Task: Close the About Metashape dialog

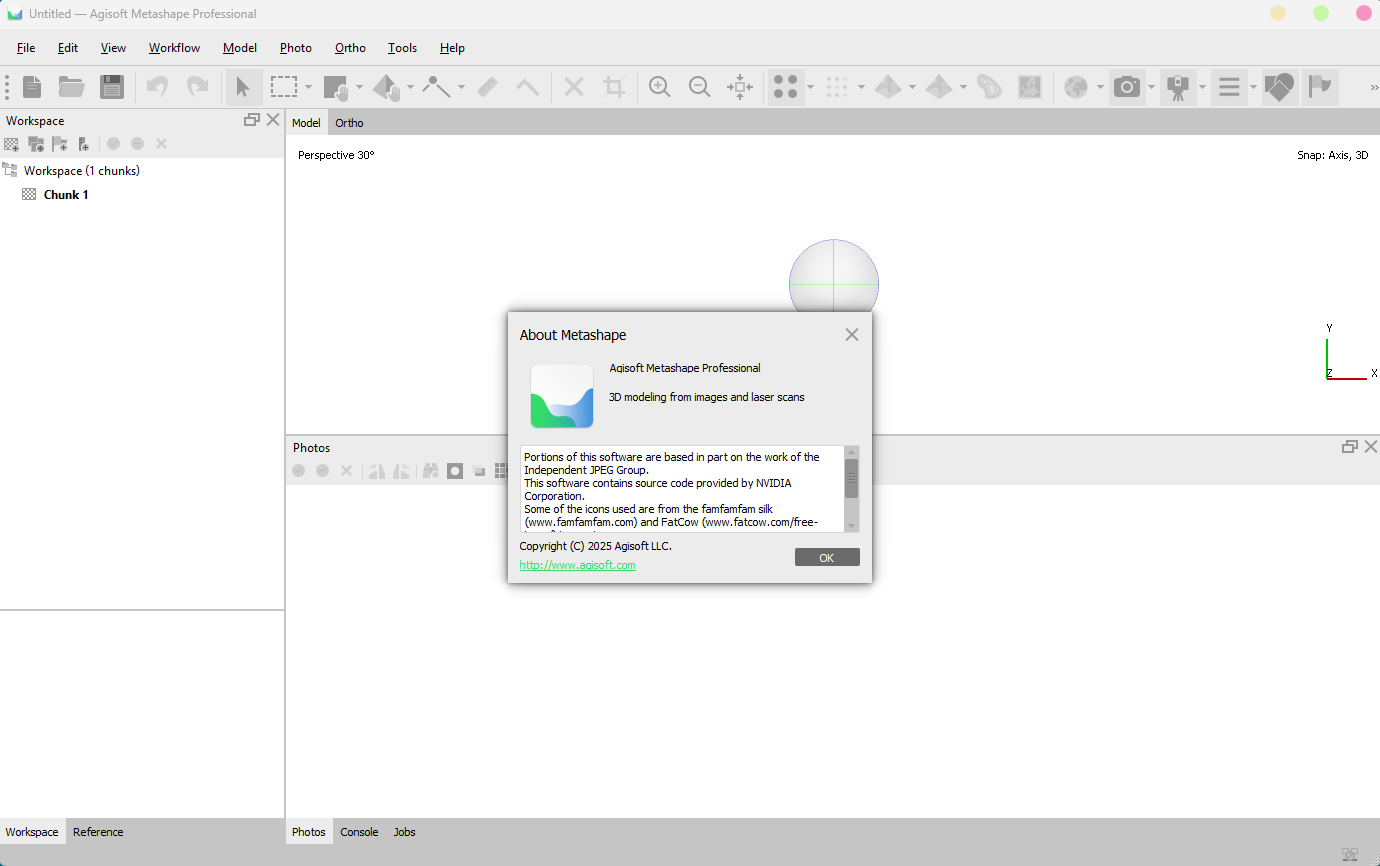Action: (852, 335)
